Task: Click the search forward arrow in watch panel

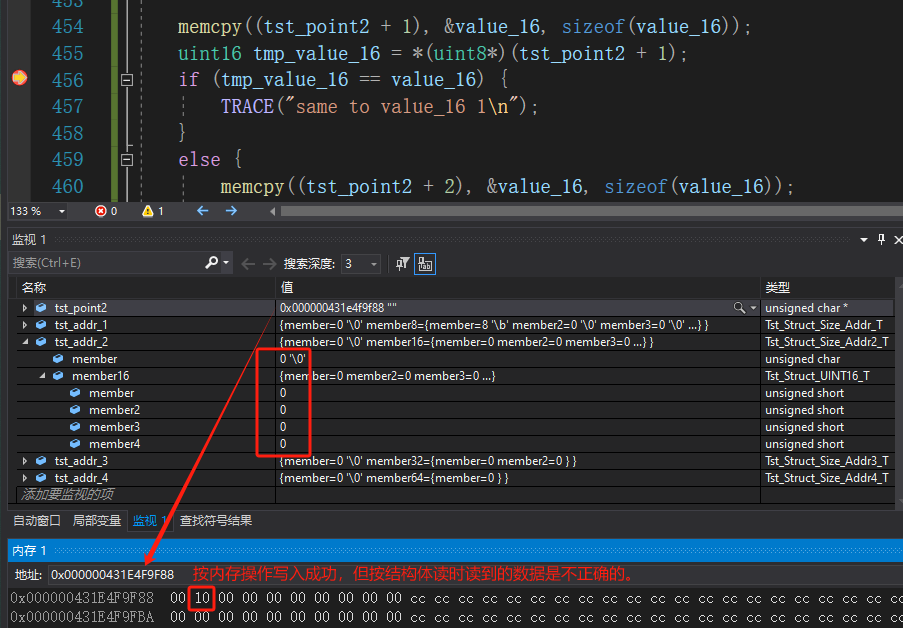Action: 270,264
